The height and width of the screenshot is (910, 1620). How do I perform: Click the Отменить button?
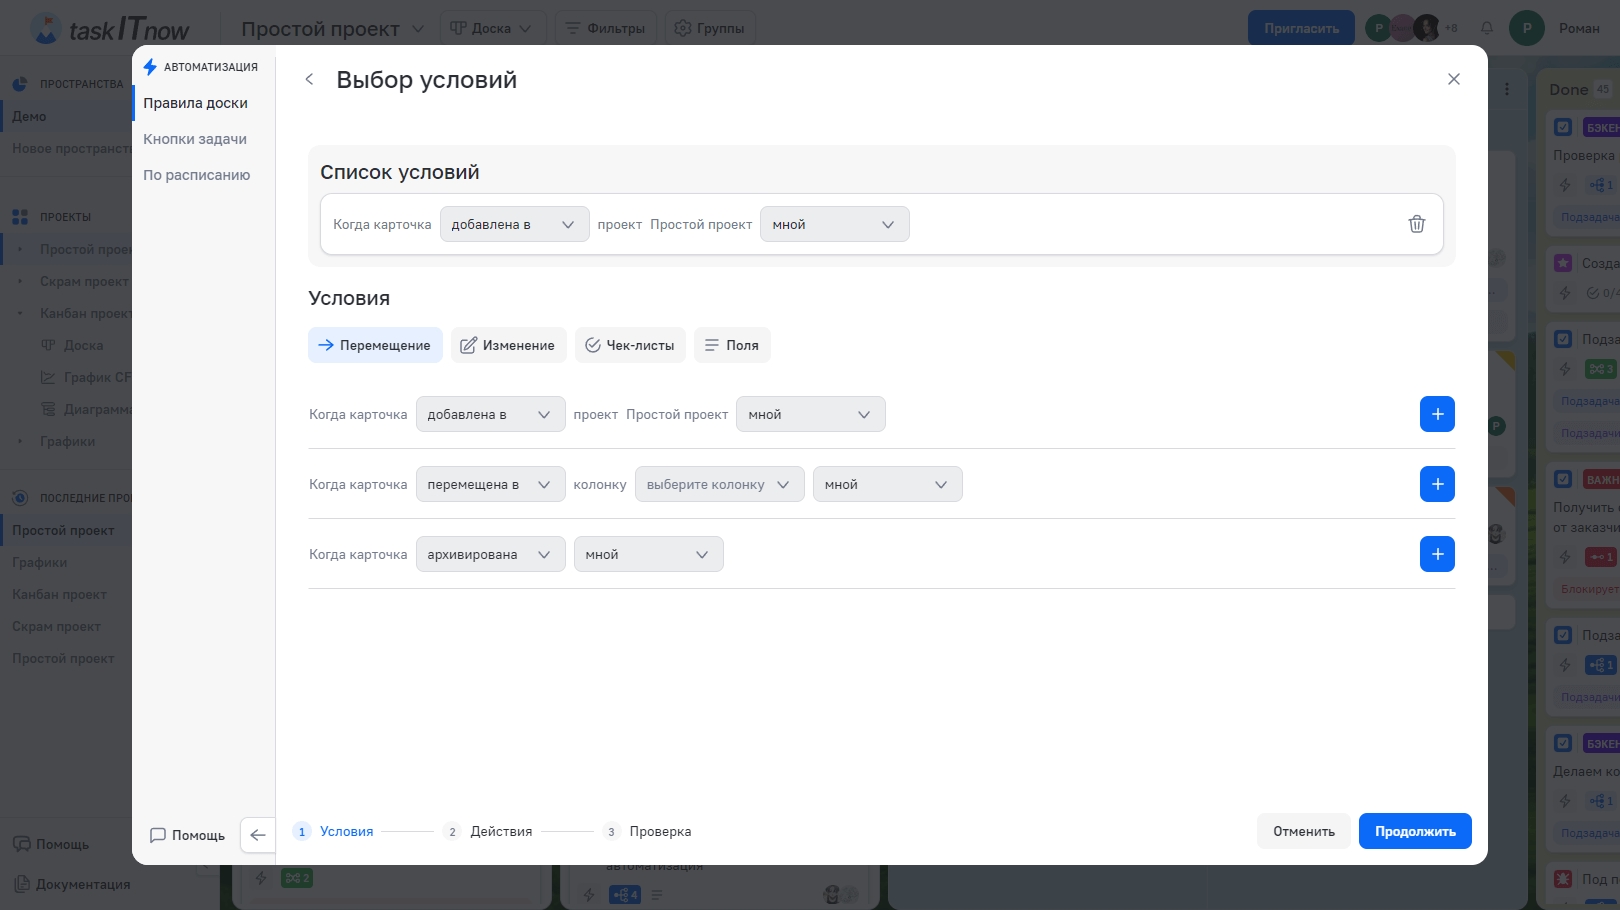pyautogui.click(x=1303, y=831)
